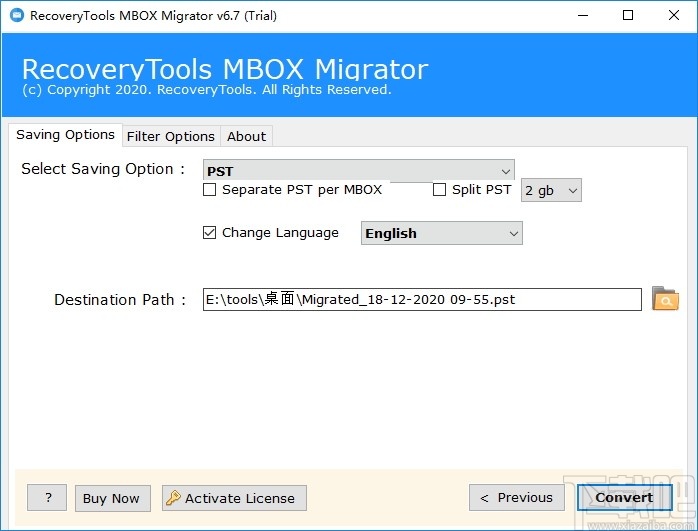This screenshot has width=698, height=531.
Task: Go to the About tab
Action: coord(247,136)
